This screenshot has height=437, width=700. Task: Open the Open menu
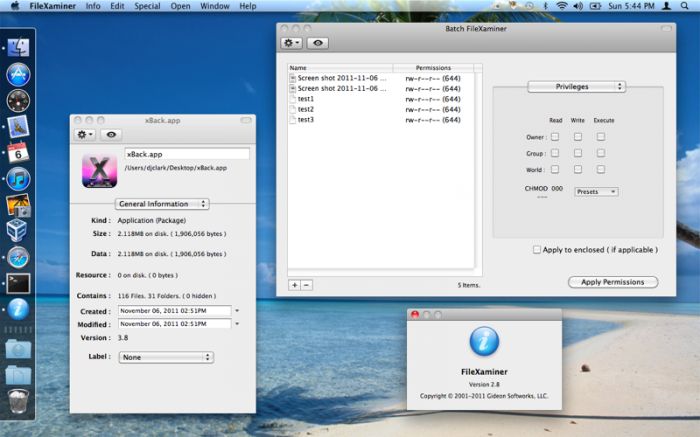180,6
